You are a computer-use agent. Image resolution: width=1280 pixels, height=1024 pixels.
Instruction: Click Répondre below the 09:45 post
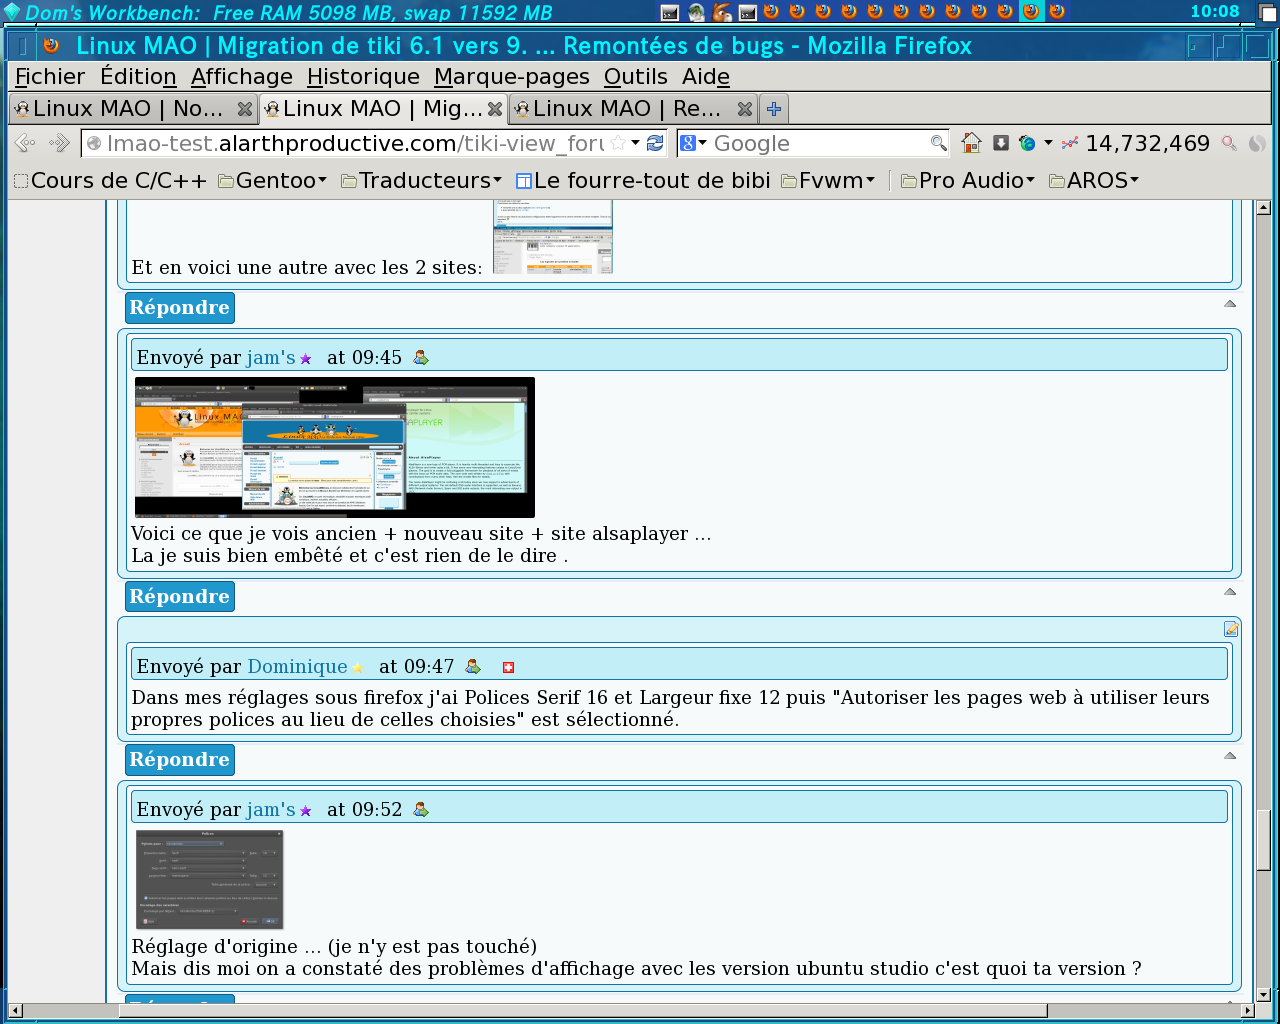pyautogui.click(x=180, y=596)
